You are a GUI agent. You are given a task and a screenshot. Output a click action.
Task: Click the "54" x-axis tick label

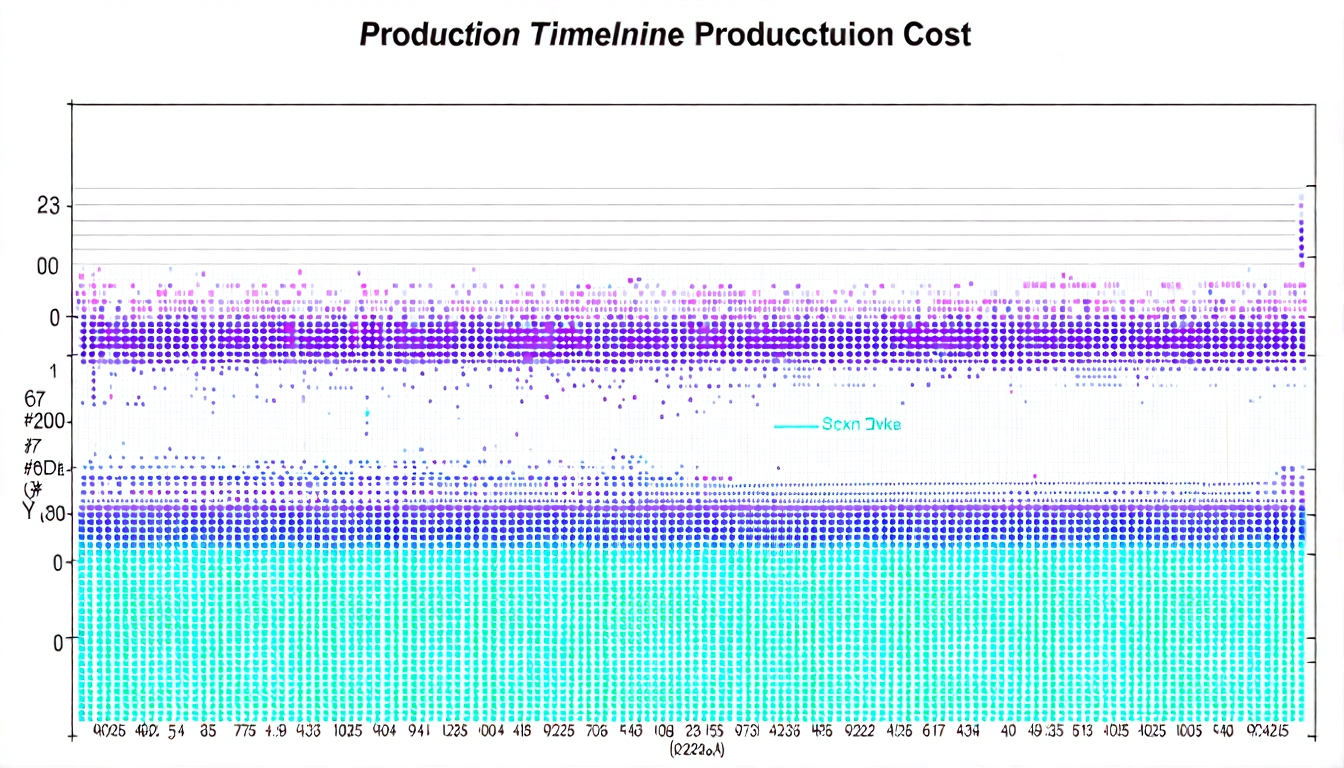(x=177, y=731)
